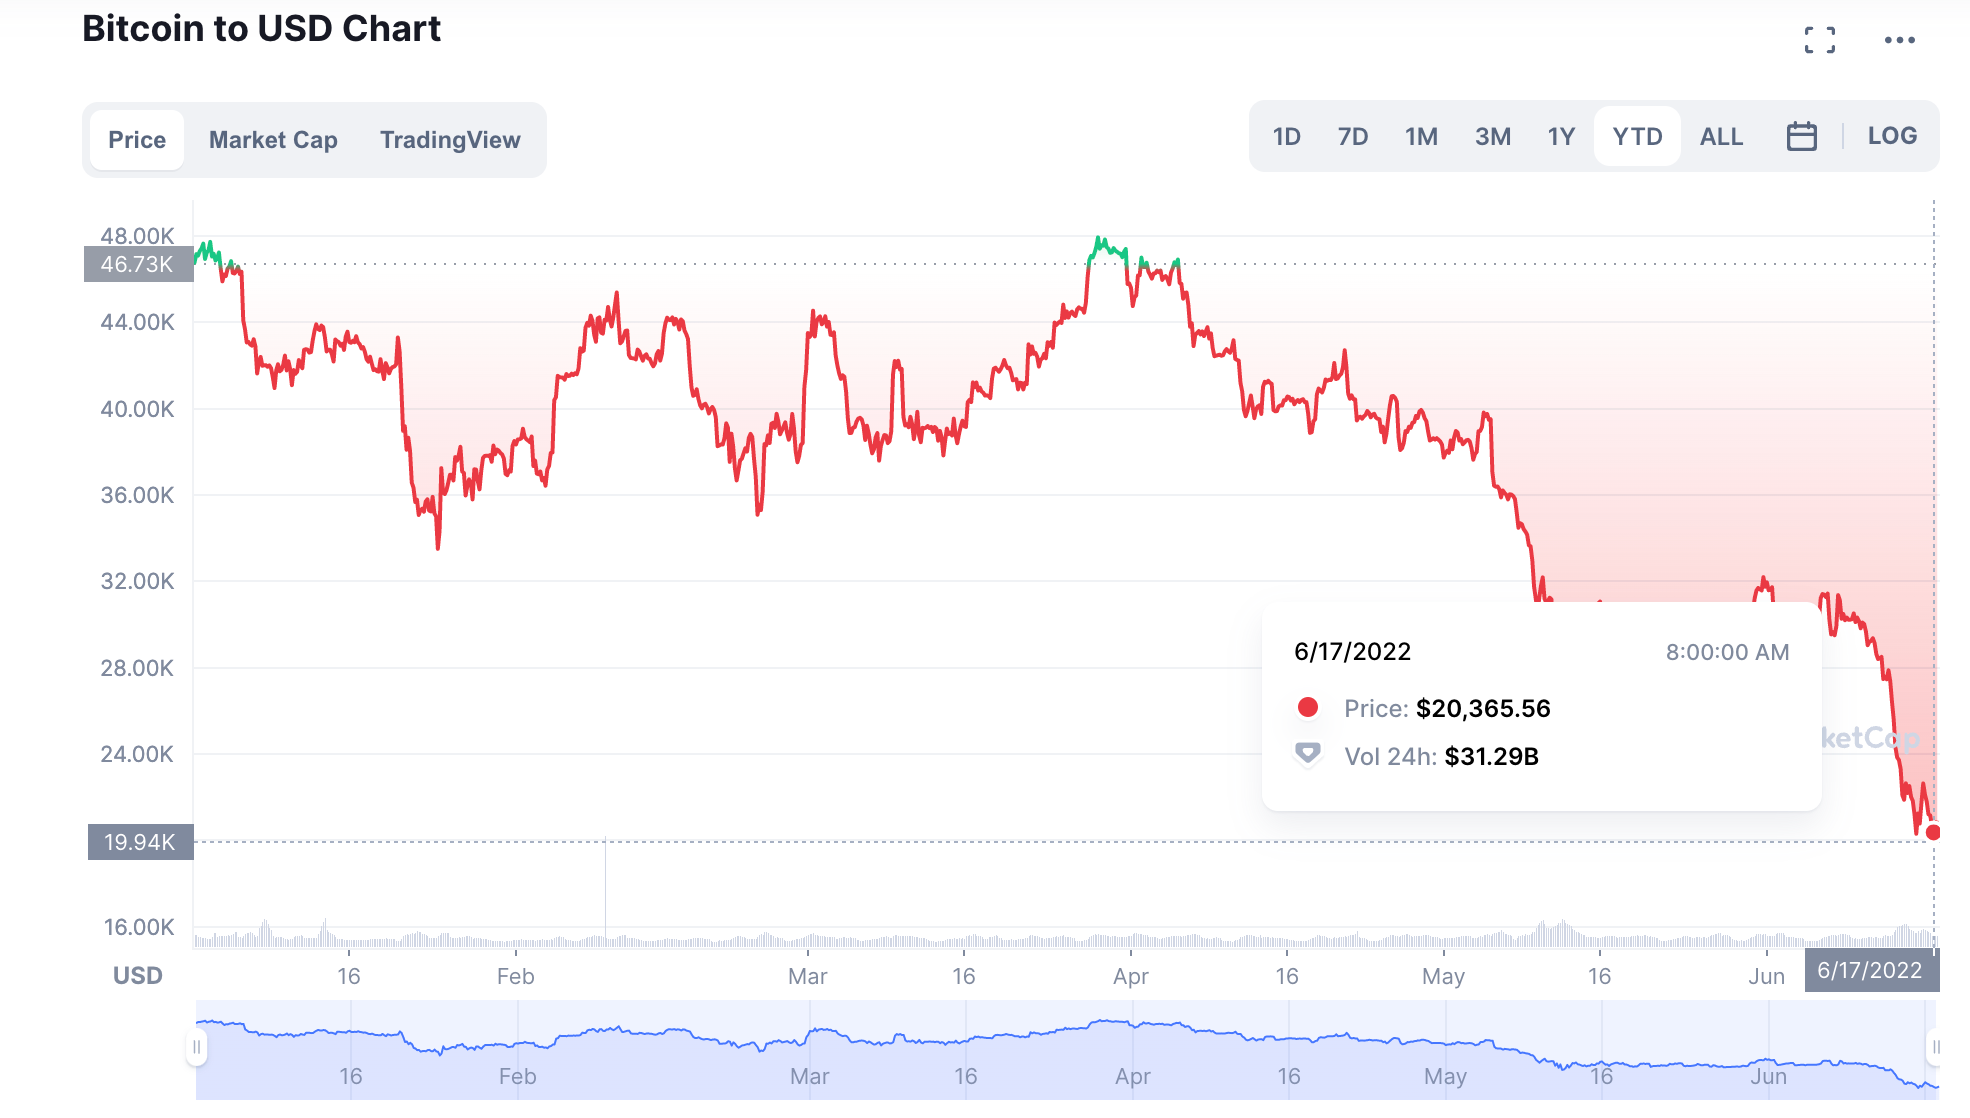Viewport: 1970px width, 1118px height.
Task: Select the 1M time range
Action: [1421, 136]
